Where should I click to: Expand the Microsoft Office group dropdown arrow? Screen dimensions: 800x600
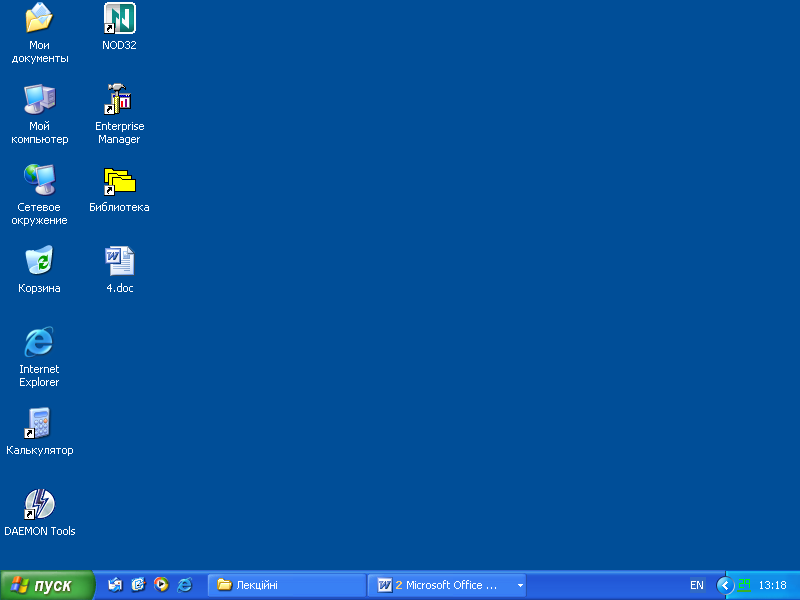click(x=520, y=586)
